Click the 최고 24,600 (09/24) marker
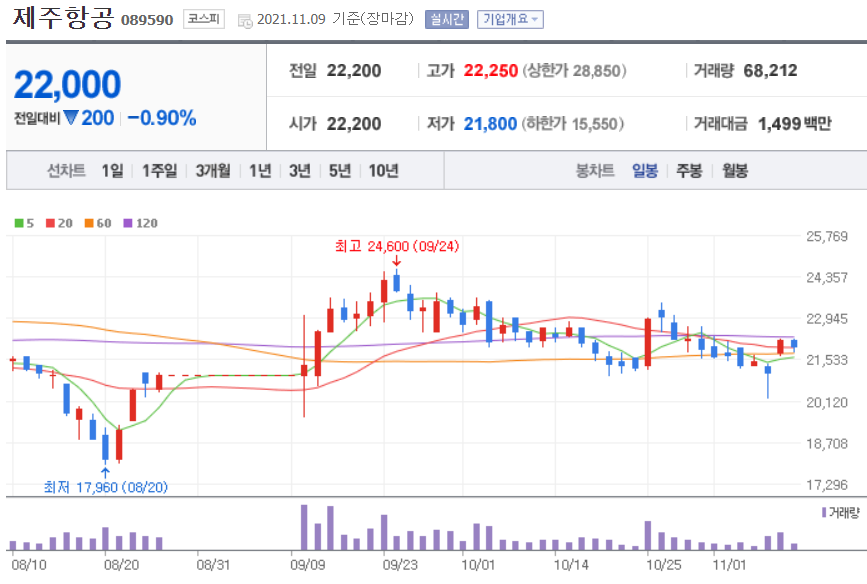 click(397, 246)
